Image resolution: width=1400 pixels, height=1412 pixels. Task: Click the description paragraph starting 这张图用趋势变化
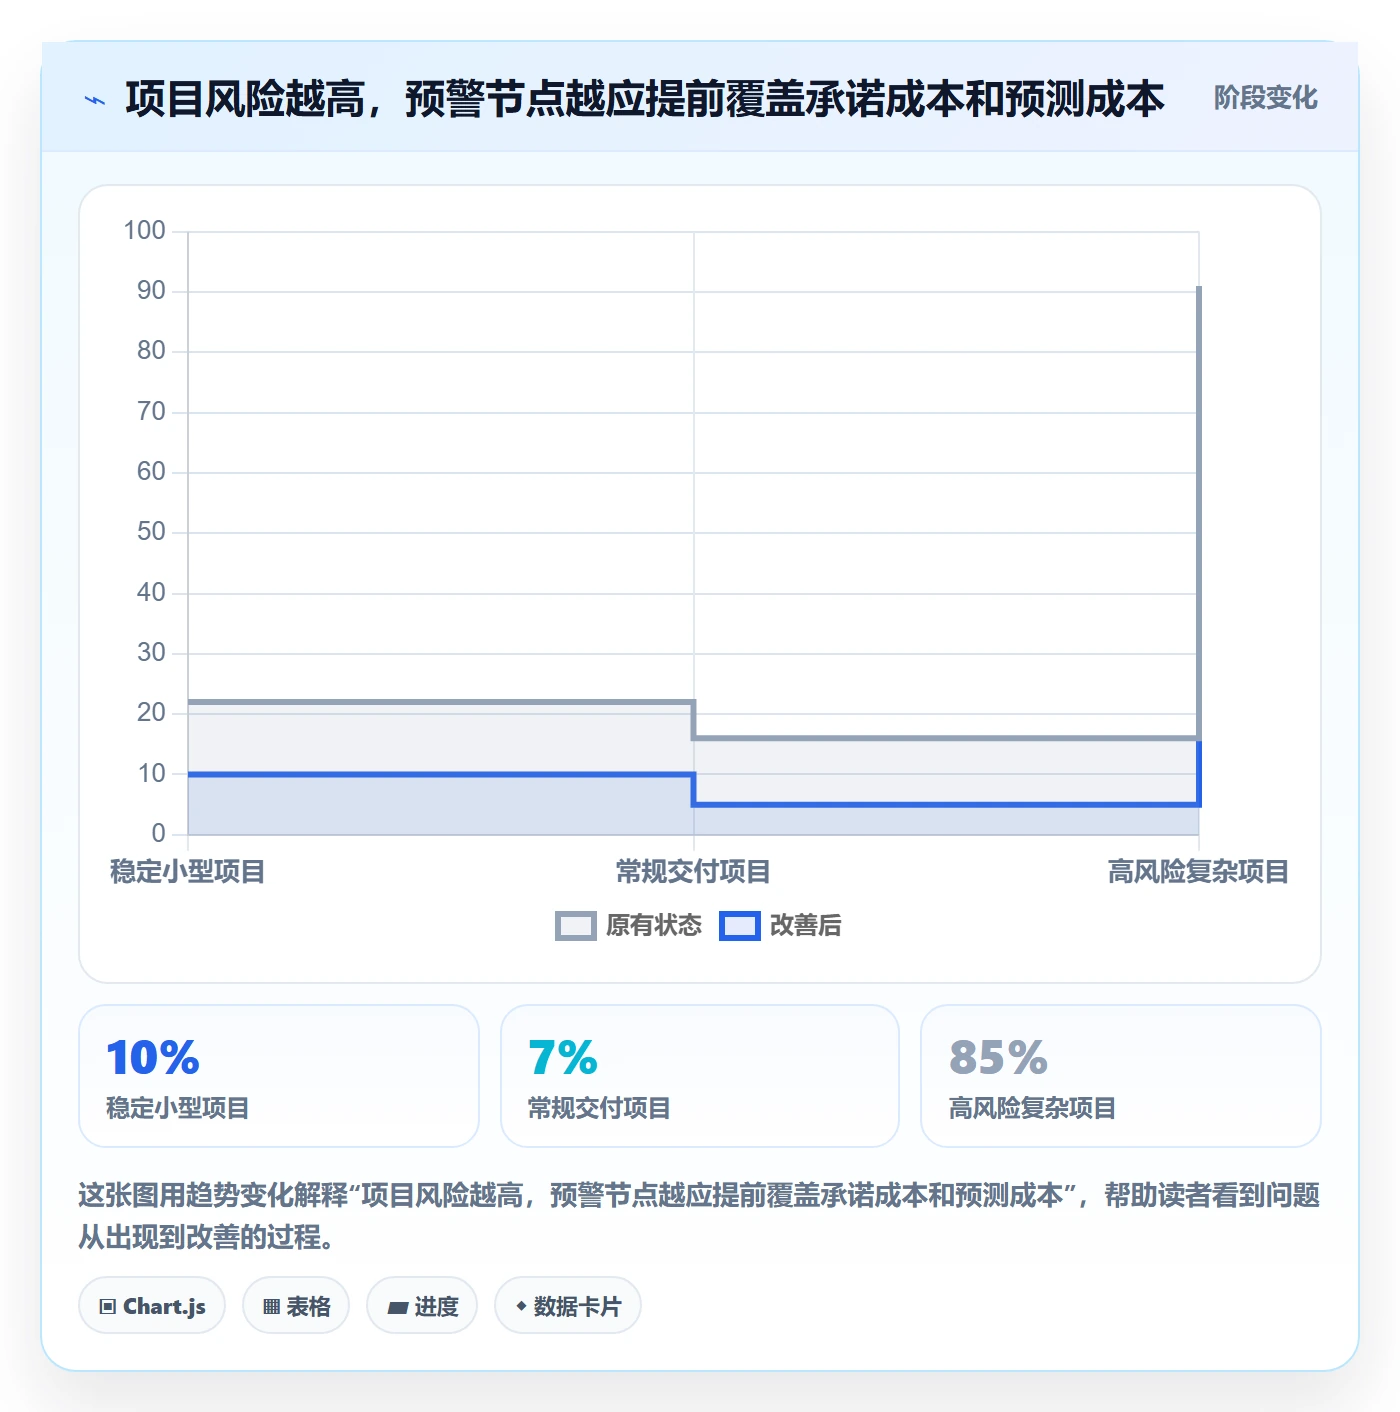[699, 1216]
